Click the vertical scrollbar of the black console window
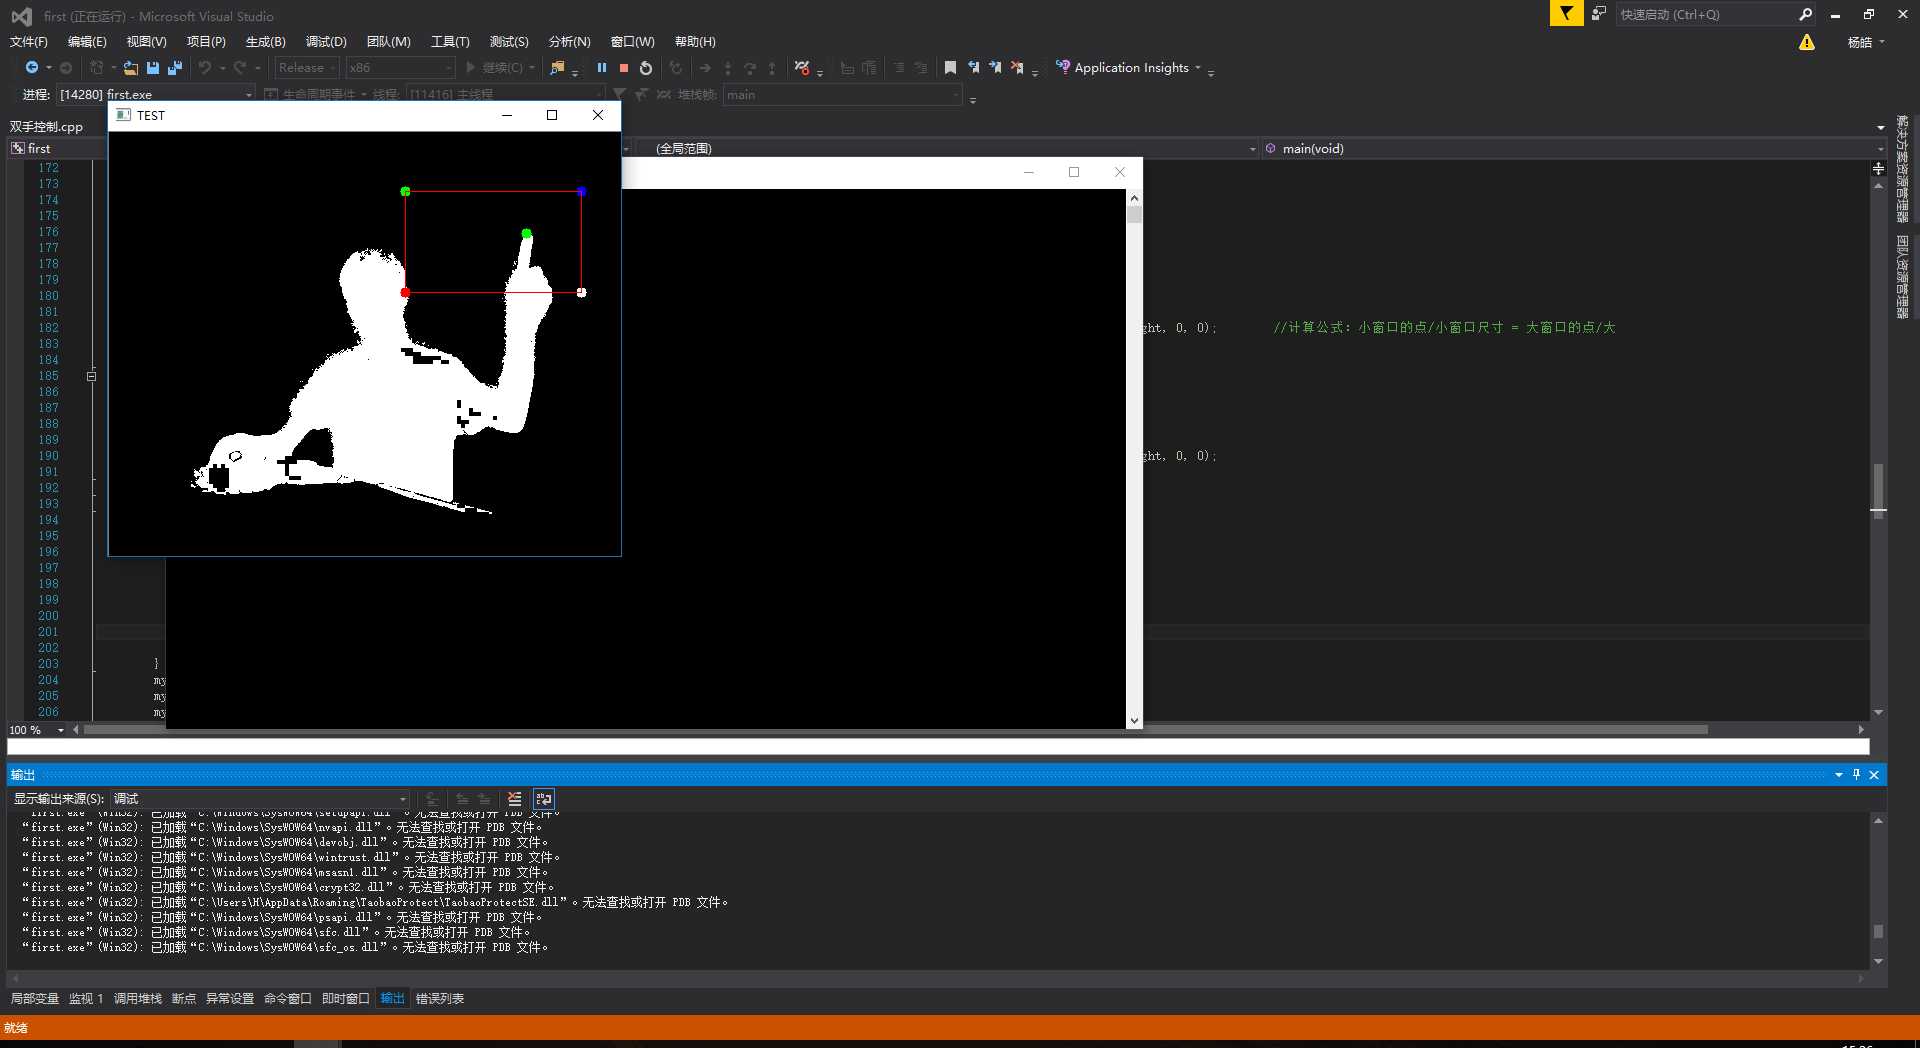This screenshot has height=1048, width=1920. click(1134, 458)
